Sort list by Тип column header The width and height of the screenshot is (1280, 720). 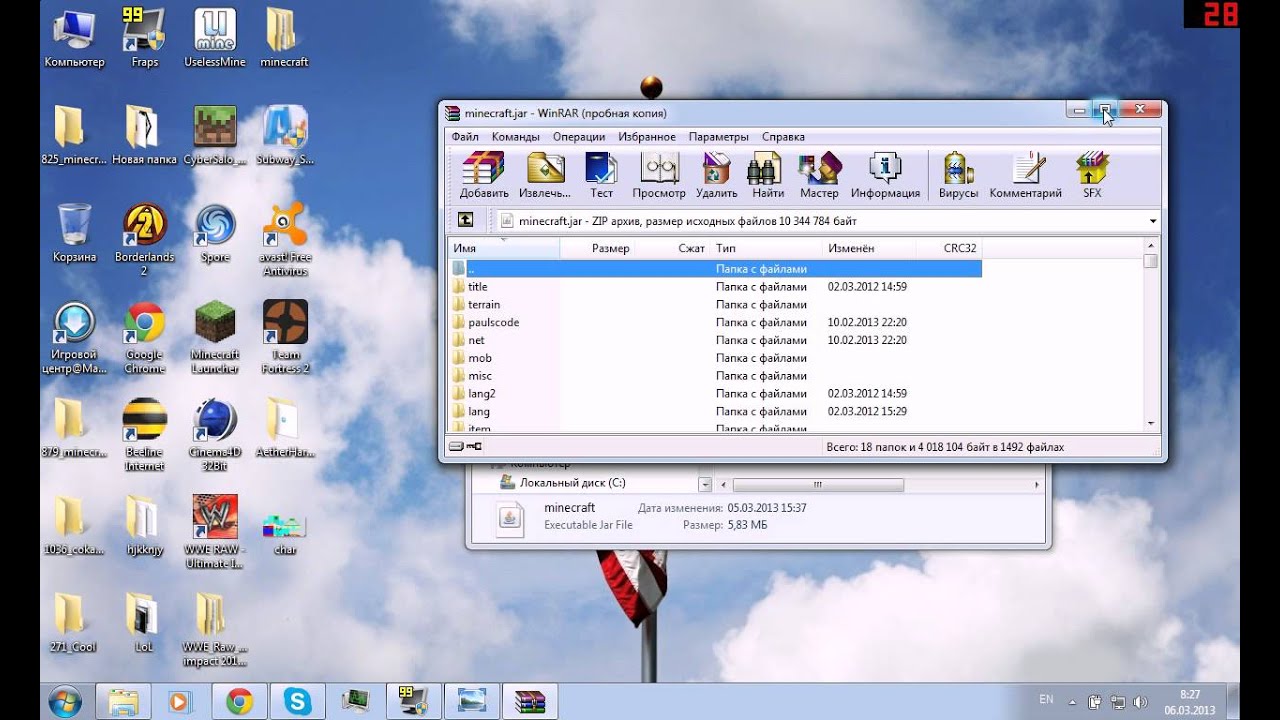click(x=766, y=248)
